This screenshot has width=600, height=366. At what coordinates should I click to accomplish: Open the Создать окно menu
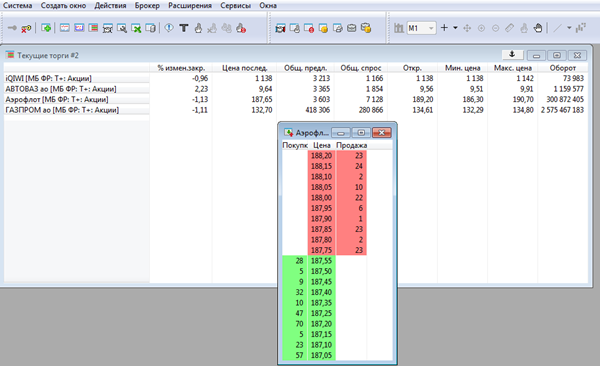coord(64,5)
